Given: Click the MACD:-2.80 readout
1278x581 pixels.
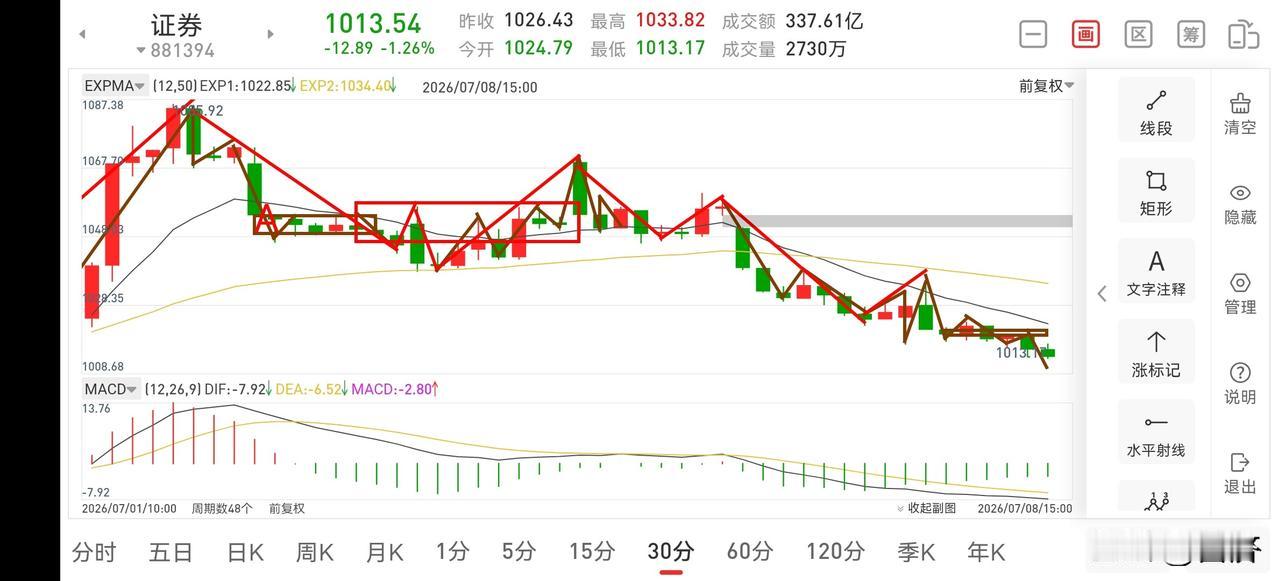Looking at the screenshot, I should tap(395, 389).
